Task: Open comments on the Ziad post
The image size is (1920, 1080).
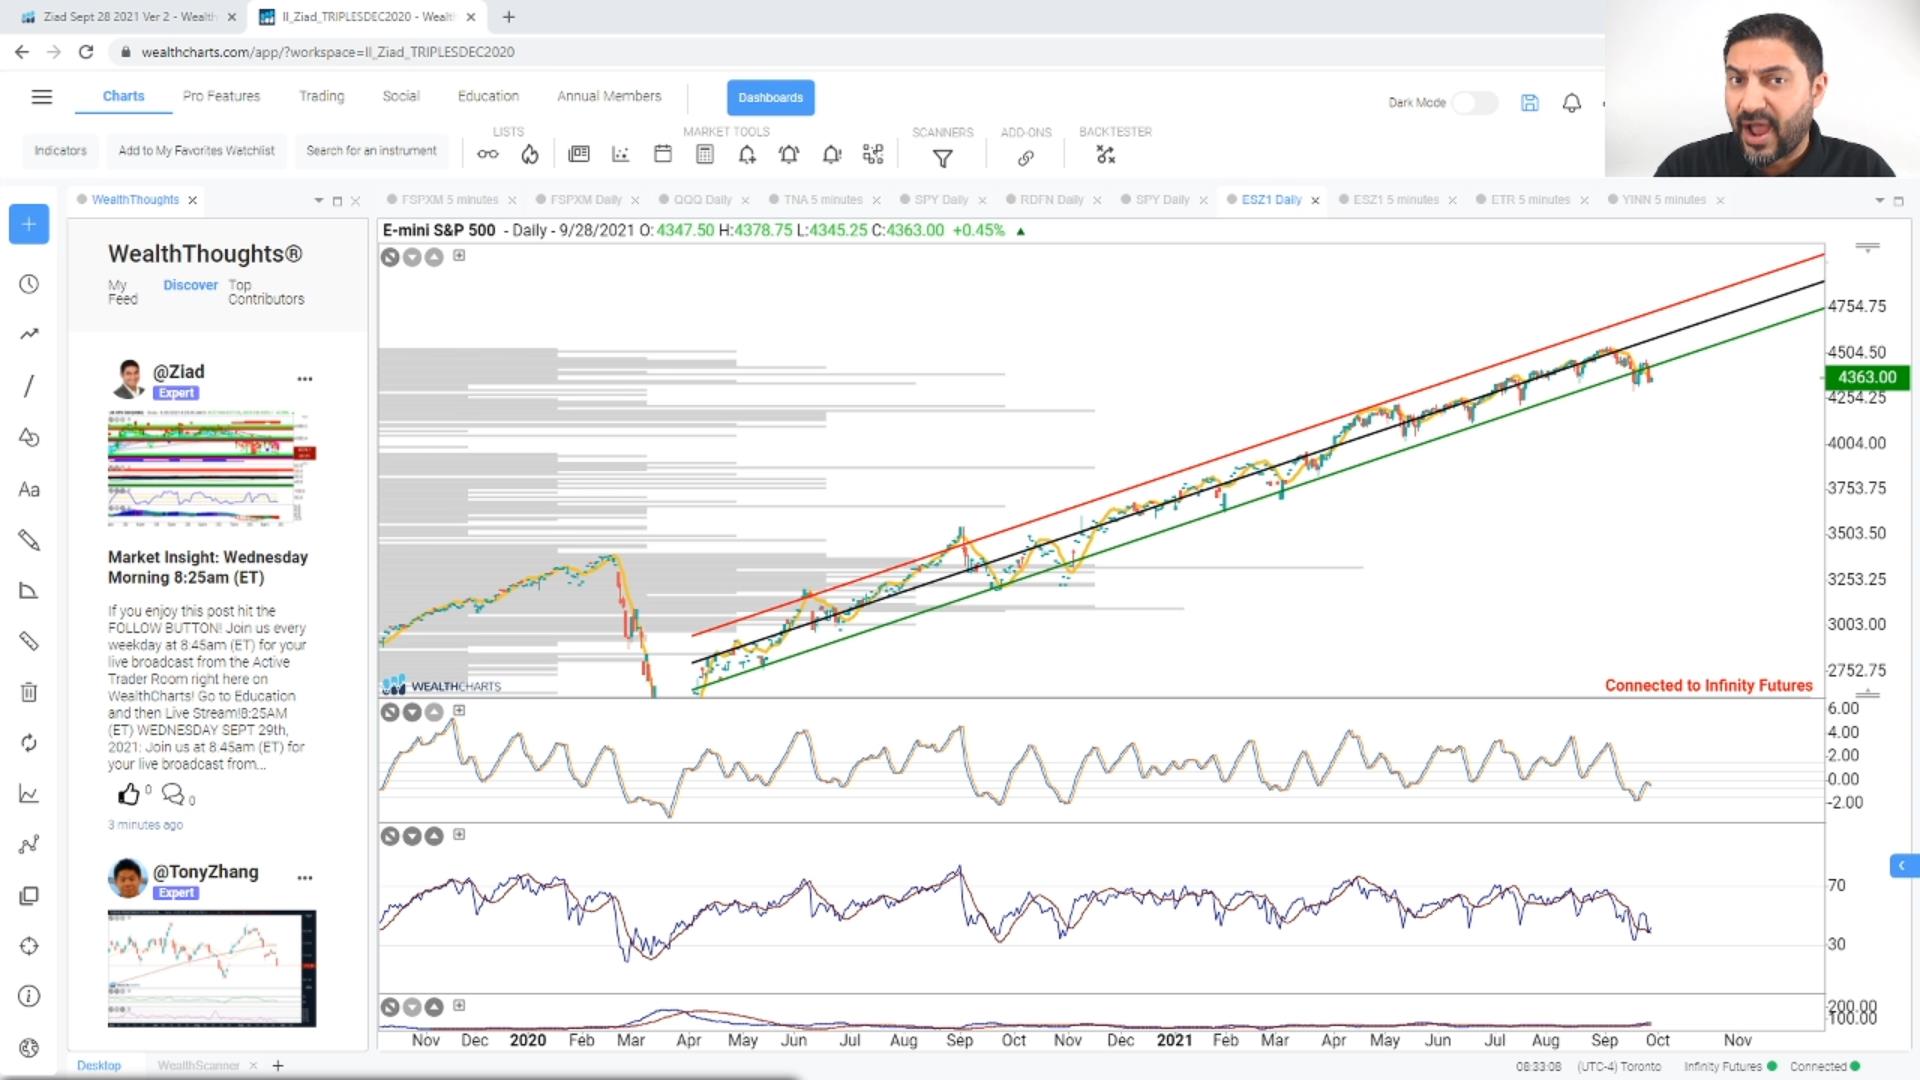Action: (x=173, y=795)
